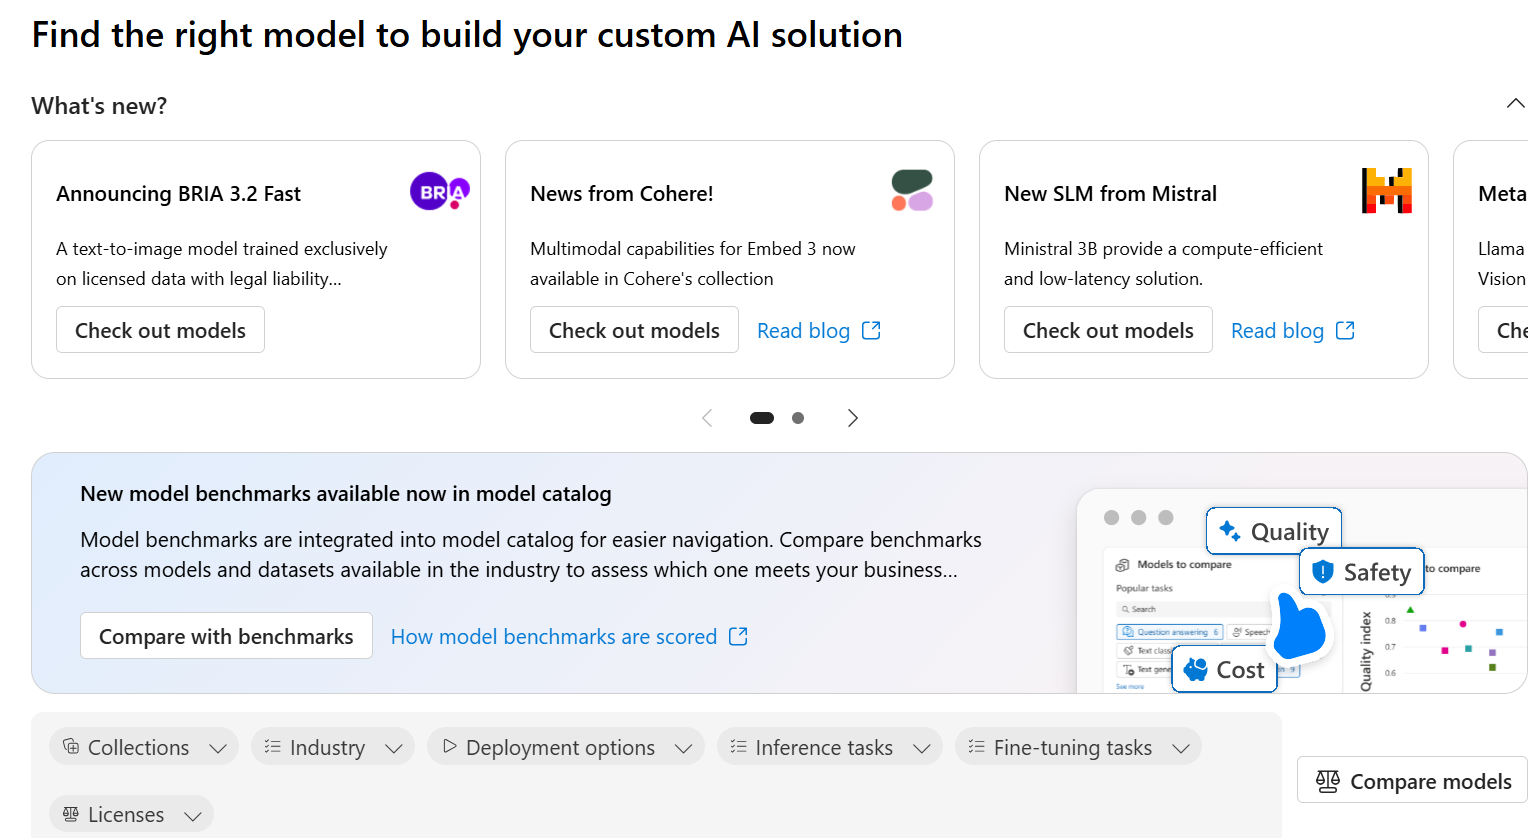Check out models in Mistral card
This screenshot has width=1533, height=838.
tap(1108, 330)
